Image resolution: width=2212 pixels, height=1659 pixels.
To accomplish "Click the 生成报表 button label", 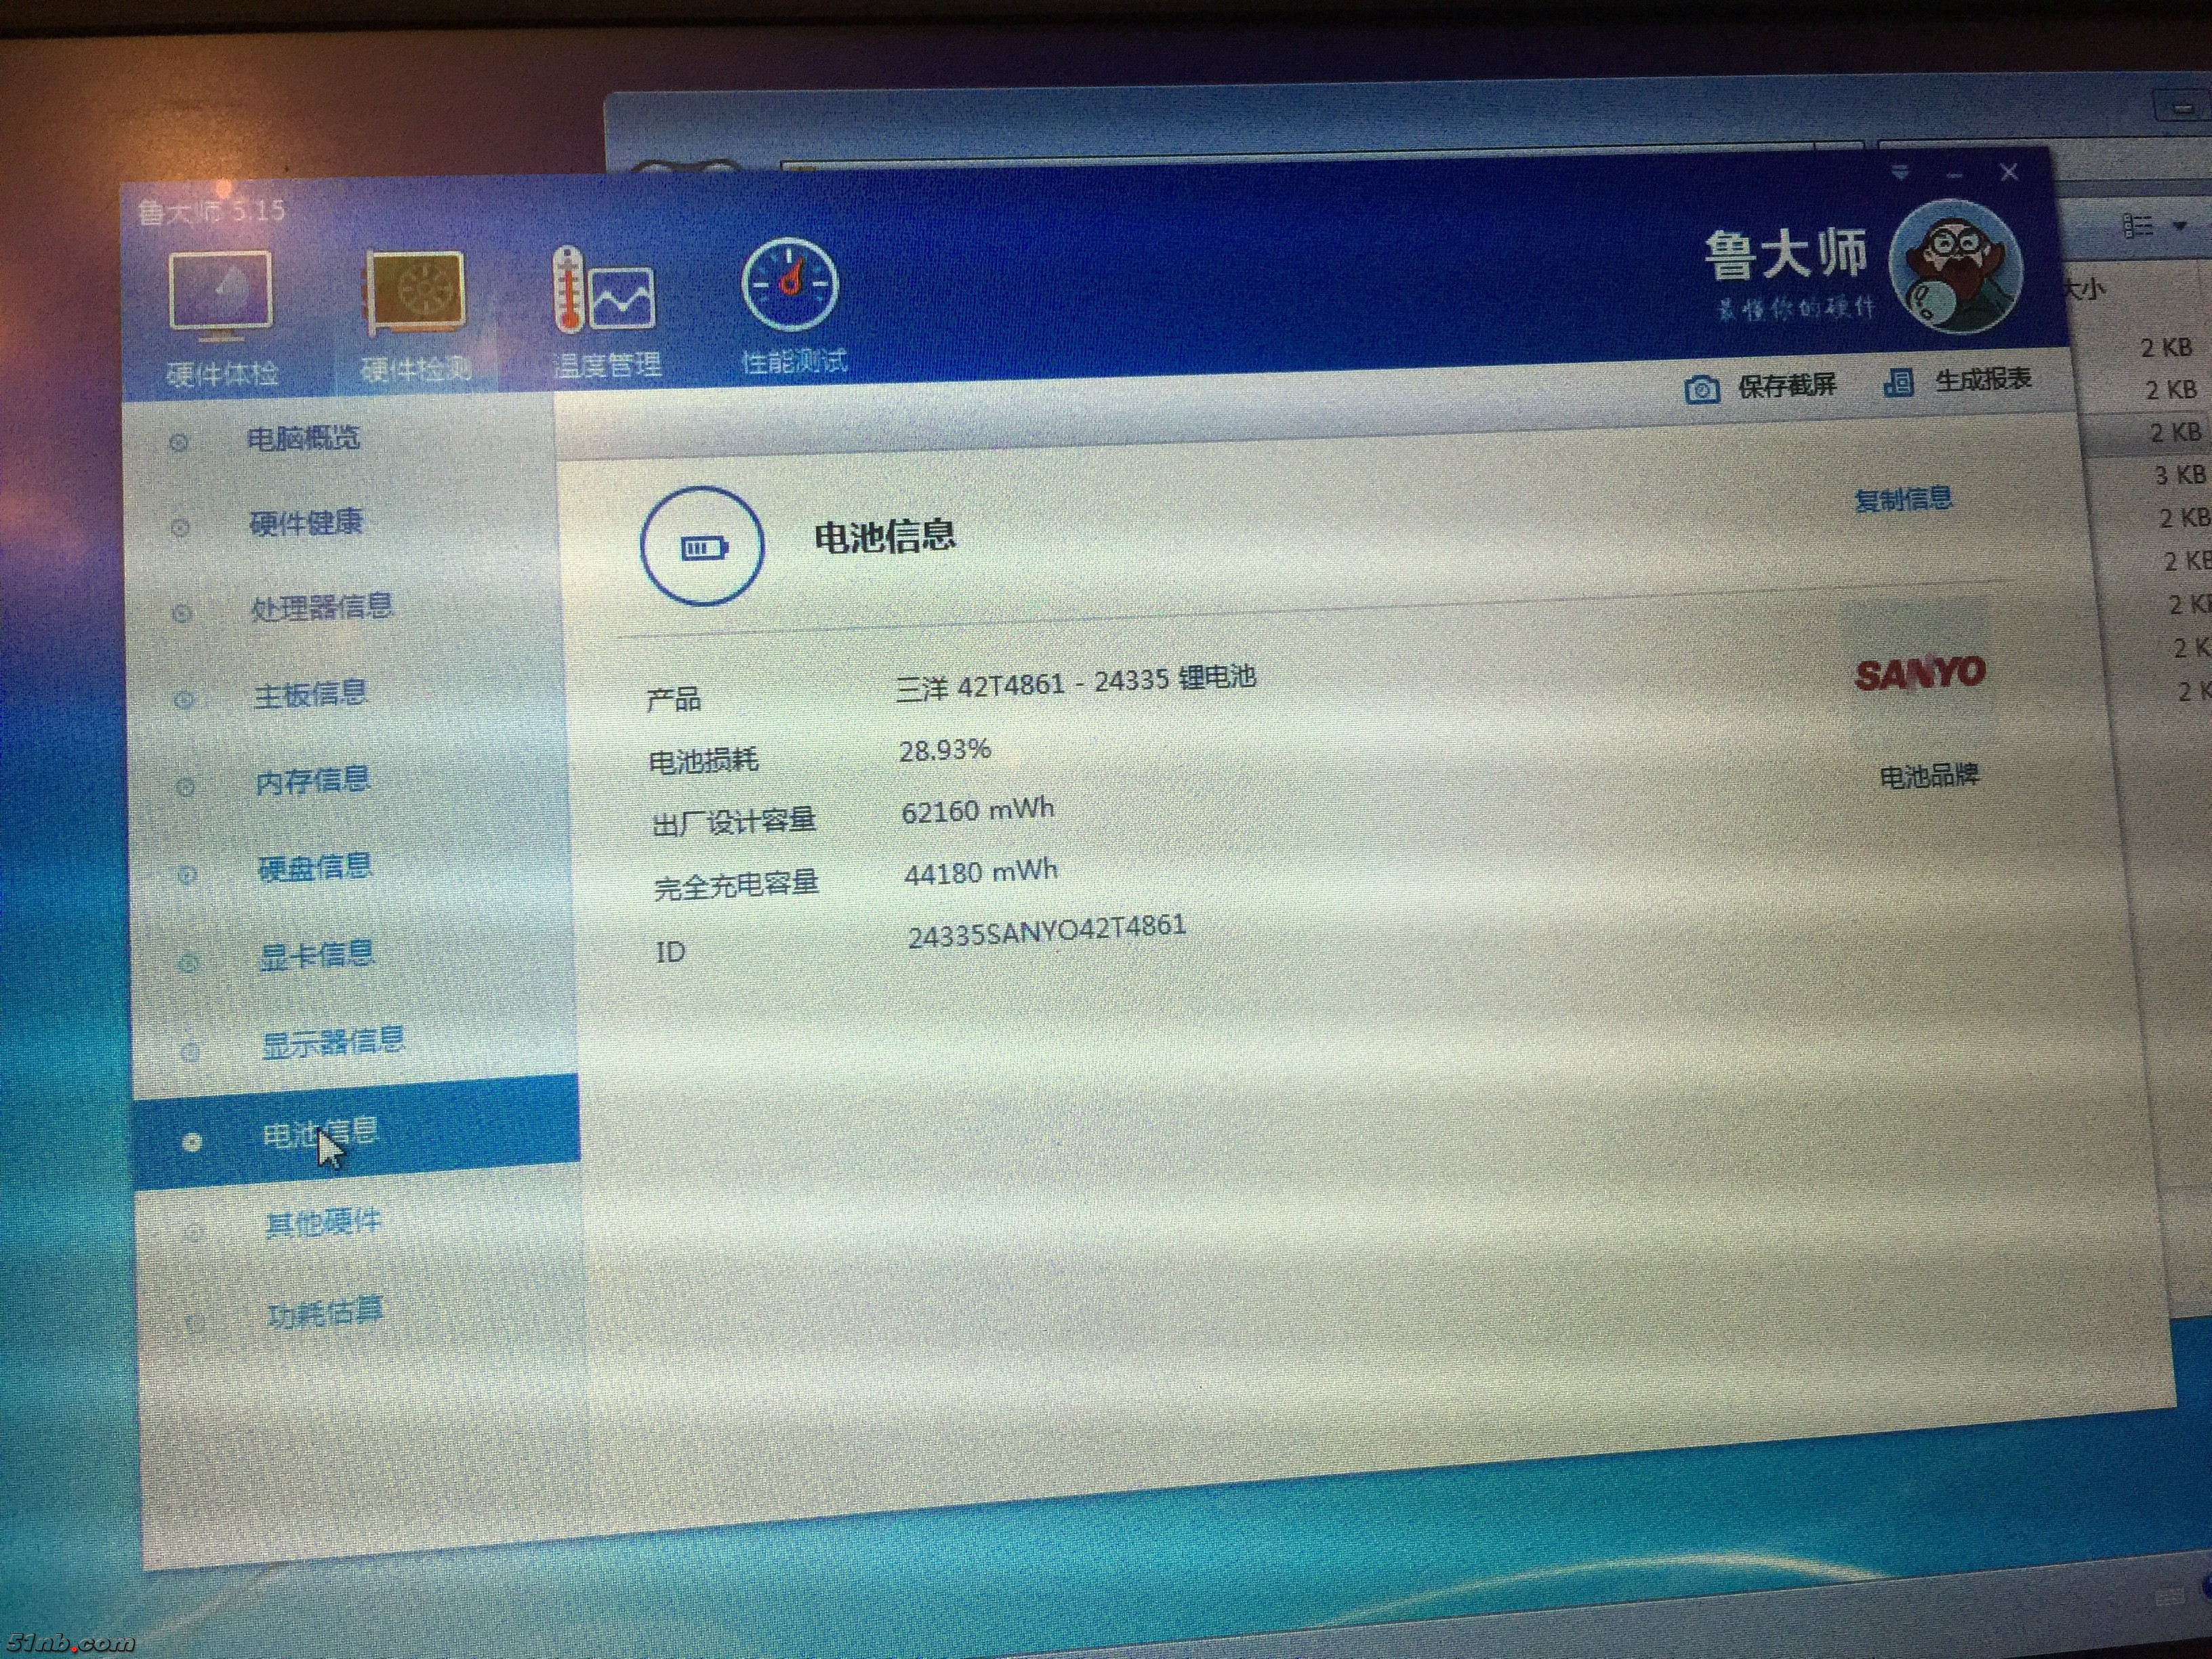I will 1983,380.
